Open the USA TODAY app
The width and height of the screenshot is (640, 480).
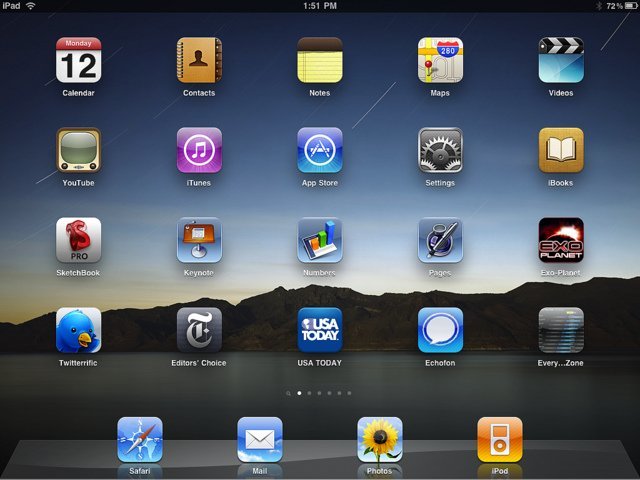(x=319, y=330)
